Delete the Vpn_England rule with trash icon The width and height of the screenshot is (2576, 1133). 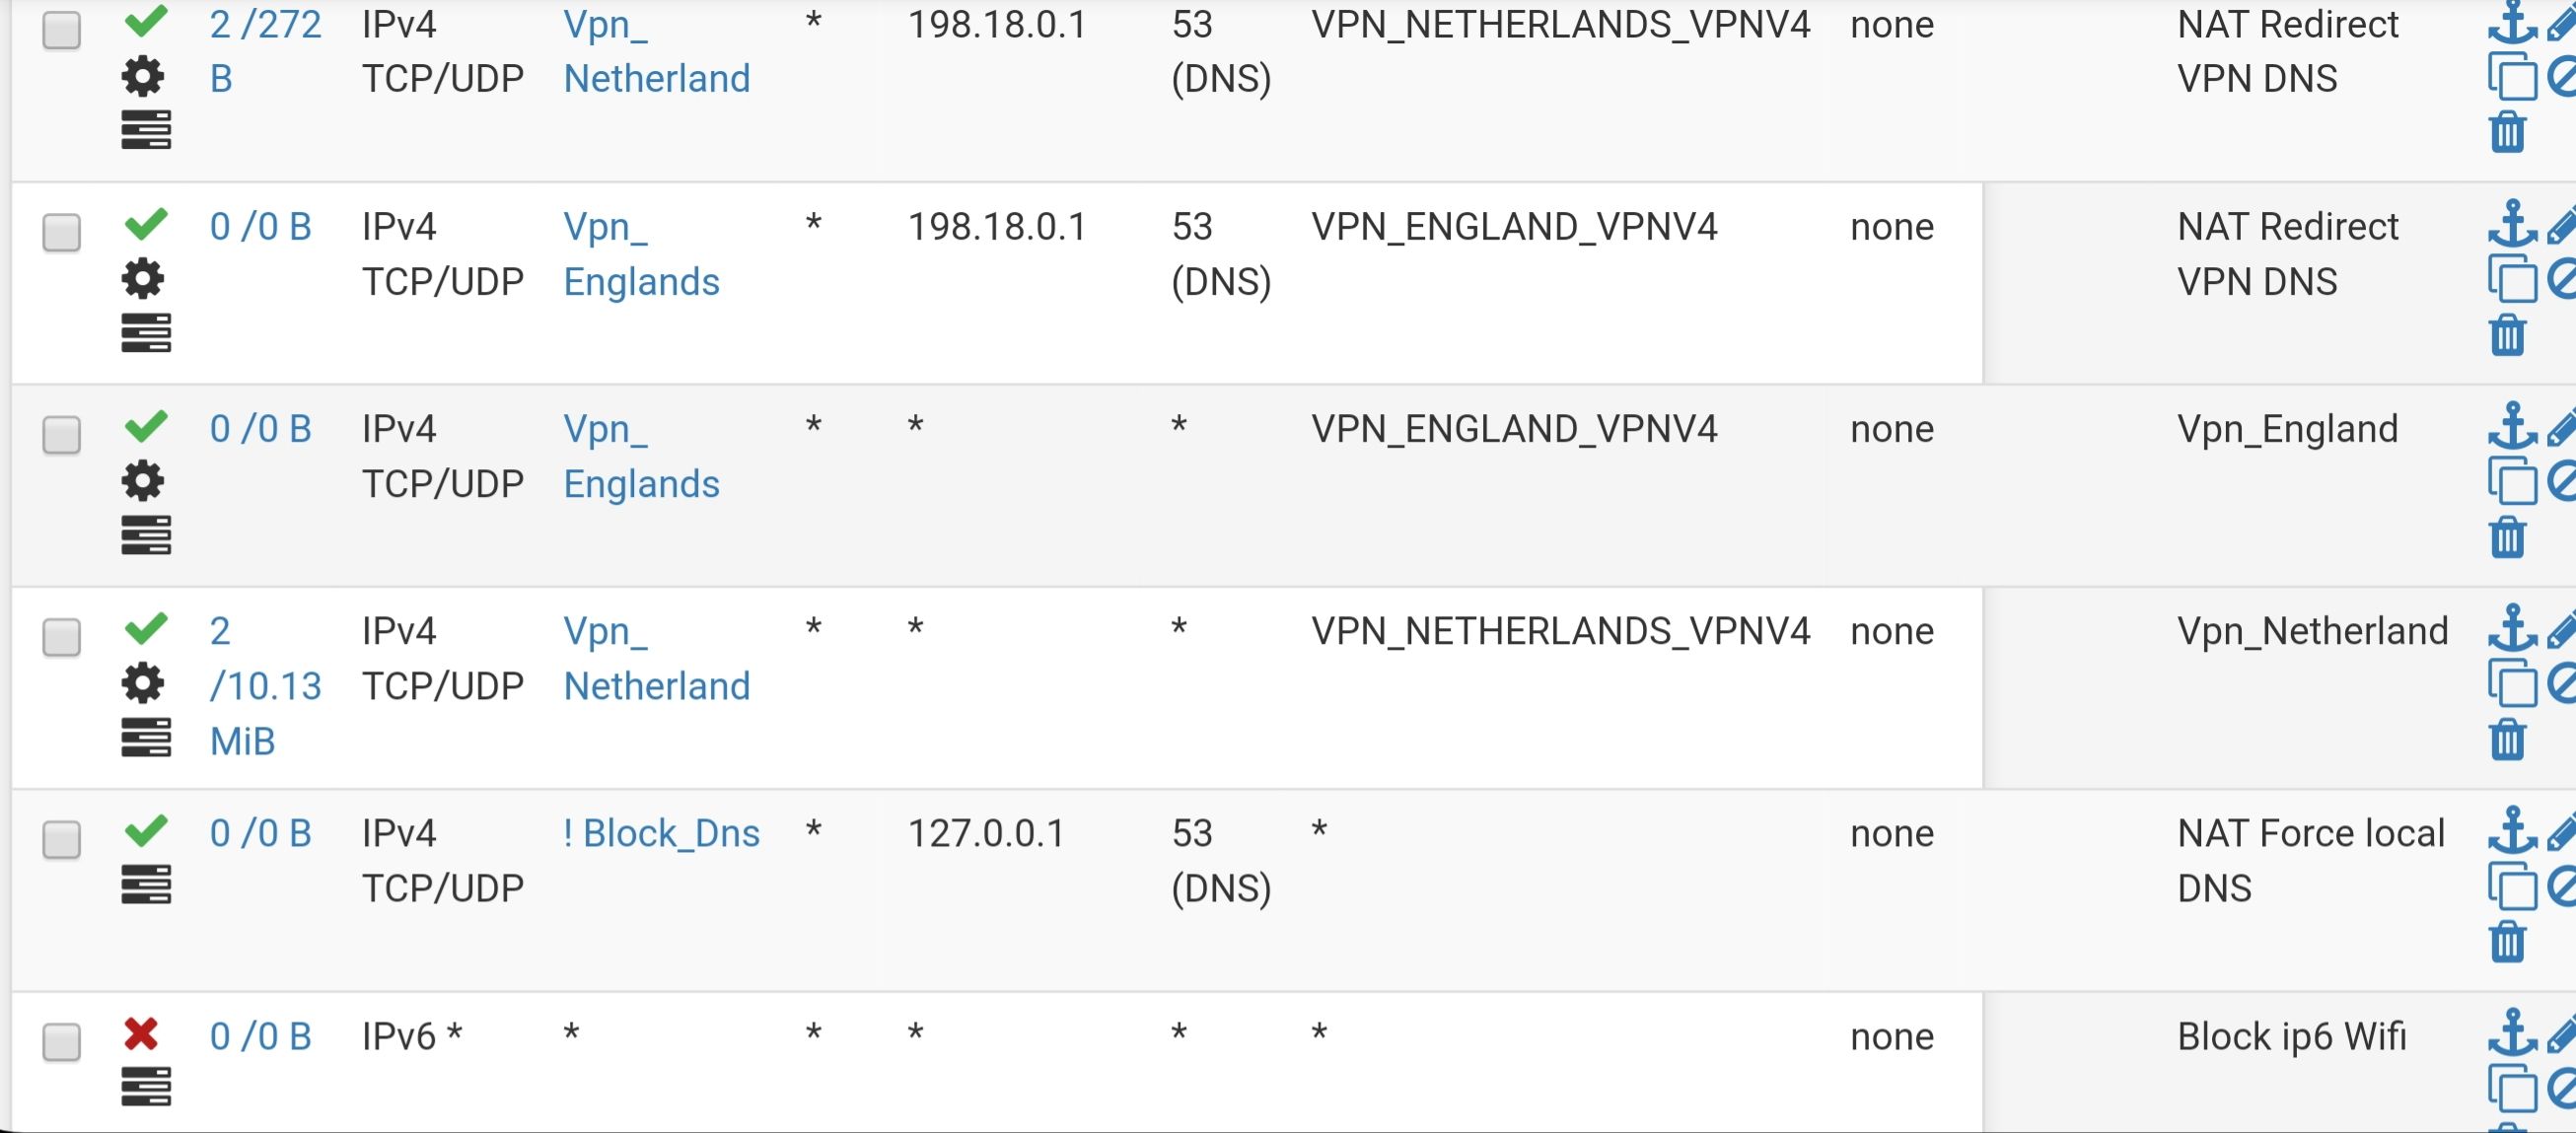[2507, 537]
